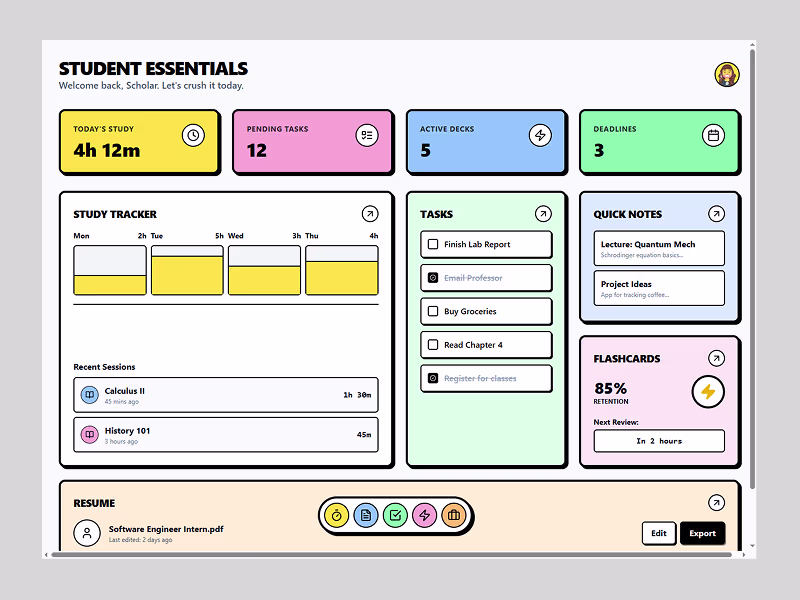Check the Finish Lab Report checkbox

(x=433, y=244)
